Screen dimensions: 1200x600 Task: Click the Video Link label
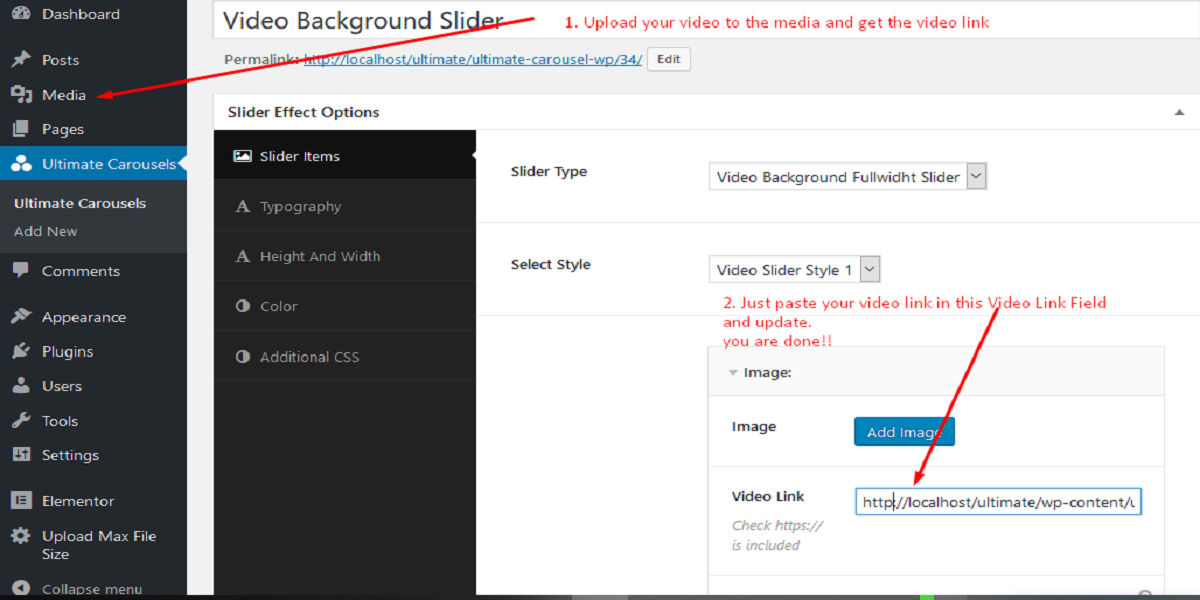(768, 496)
